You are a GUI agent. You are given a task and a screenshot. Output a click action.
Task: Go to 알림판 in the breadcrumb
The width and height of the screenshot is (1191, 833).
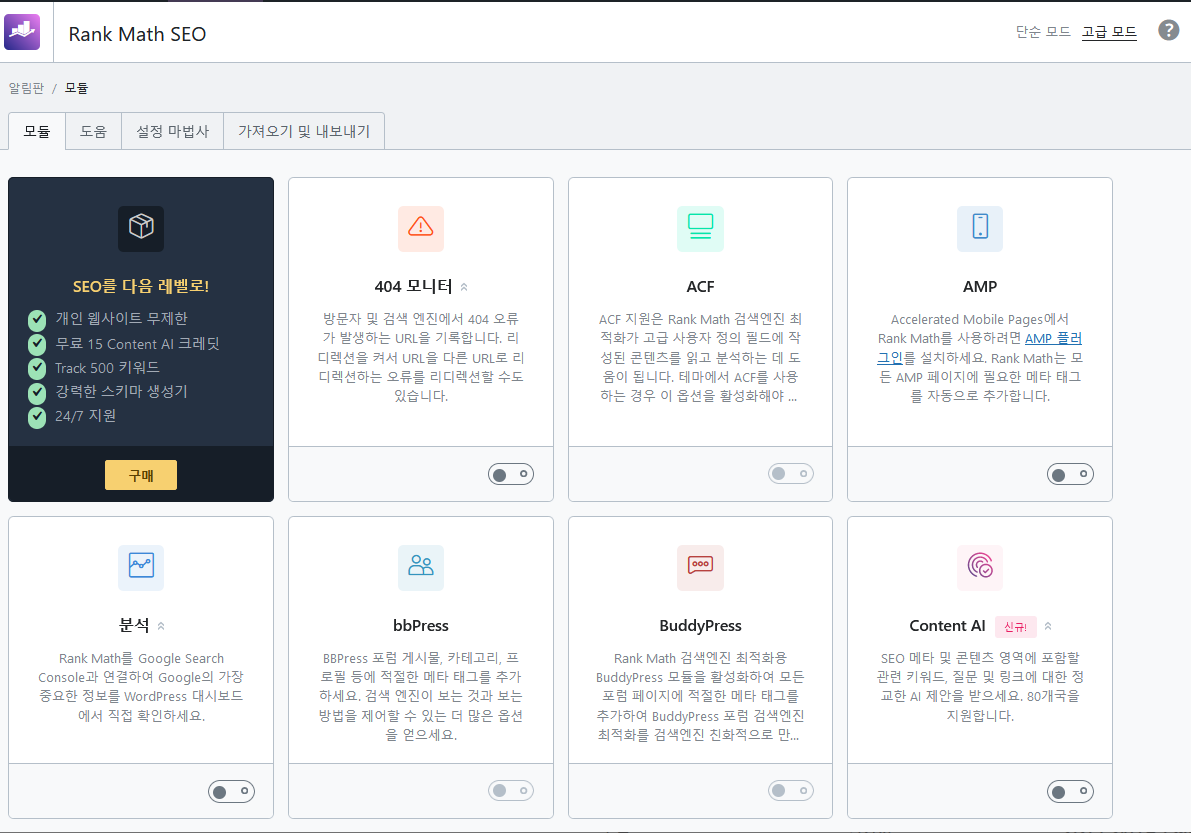(27, 88)
